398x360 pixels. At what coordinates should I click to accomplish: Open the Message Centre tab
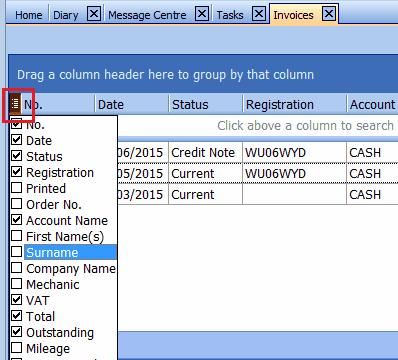coord(147,15)
